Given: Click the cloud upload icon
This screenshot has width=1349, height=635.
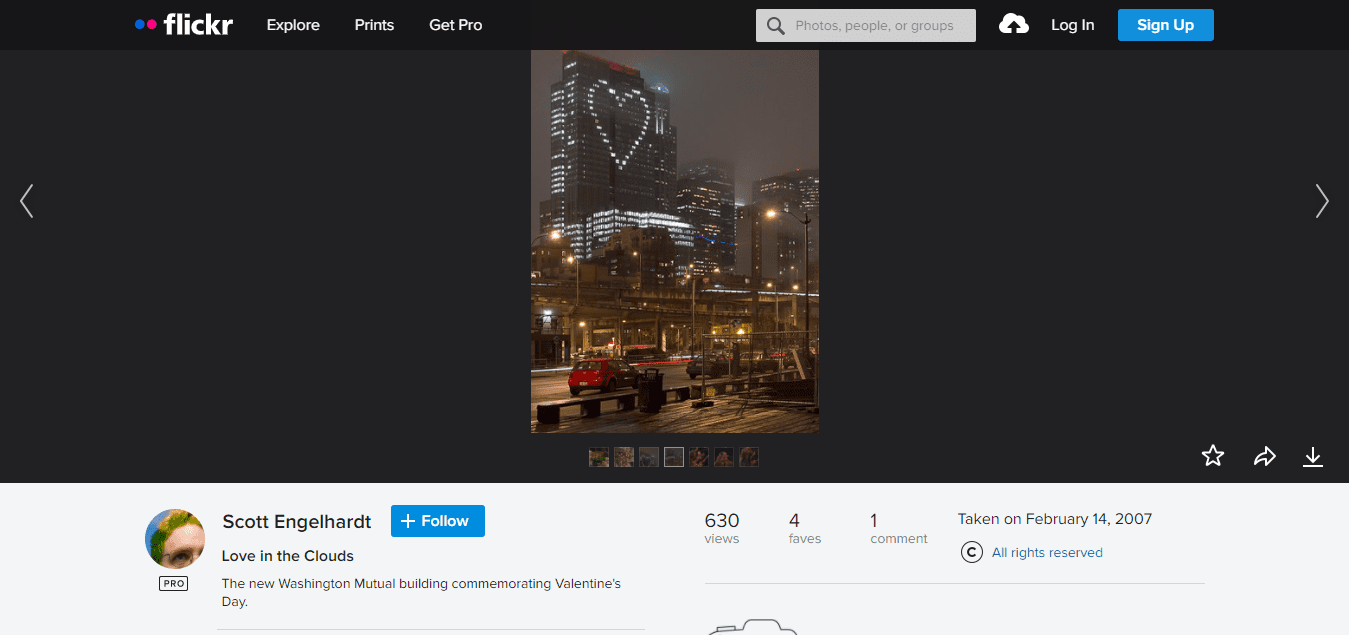Looking at the screenshot, I should coord(1013,25).
